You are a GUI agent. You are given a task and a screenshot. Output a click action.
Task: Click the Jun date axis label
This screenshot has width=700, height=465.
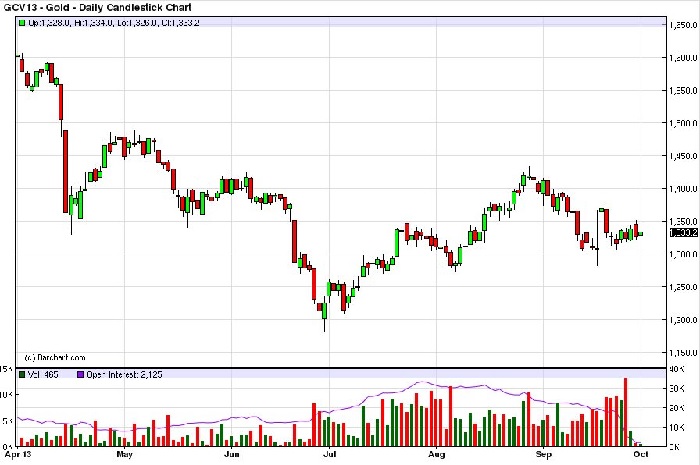231,454
